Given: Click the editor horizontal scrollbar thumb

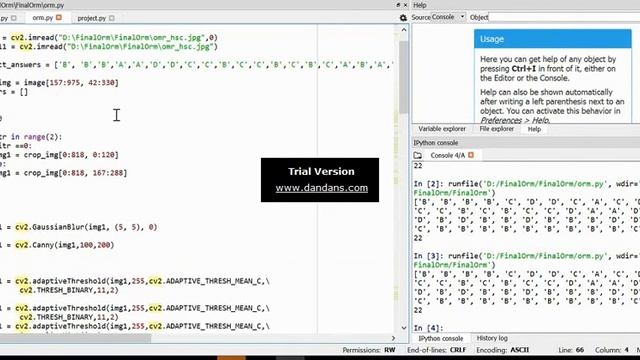Looking at the screenshot, I should tap(76, 338).
